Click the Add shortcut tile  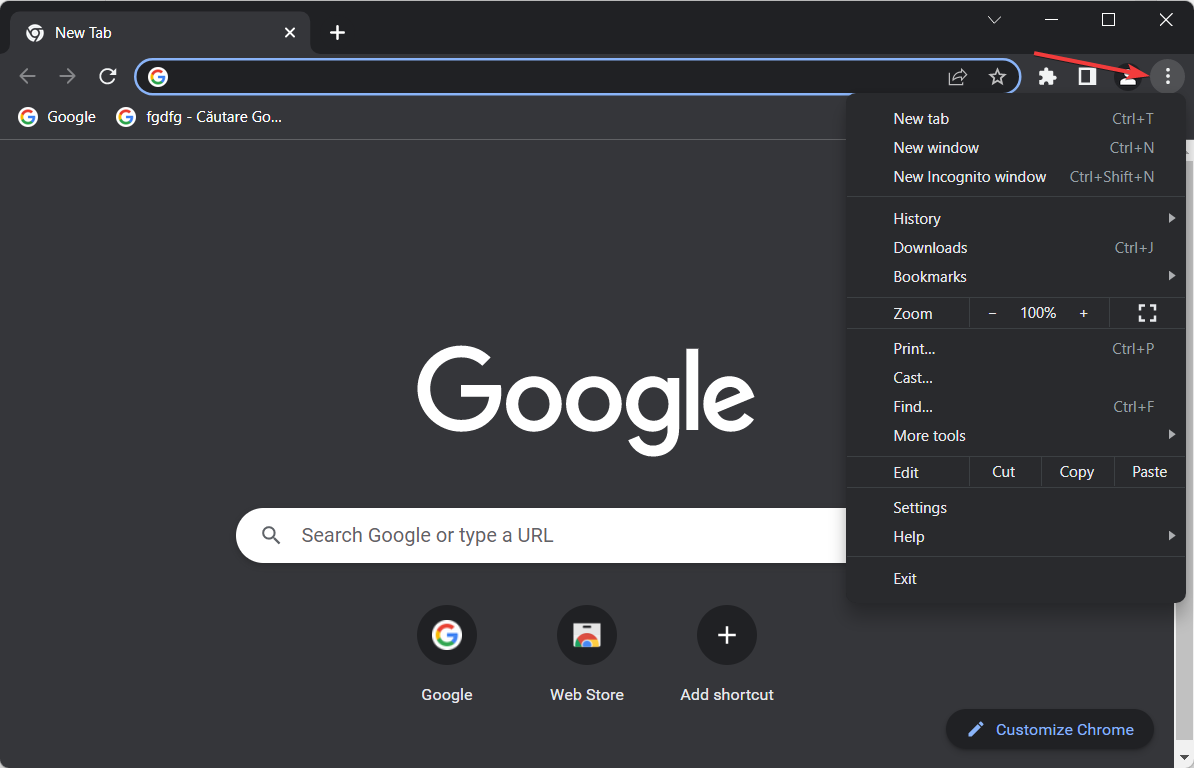pyautogui.click(x=727, y=654)
